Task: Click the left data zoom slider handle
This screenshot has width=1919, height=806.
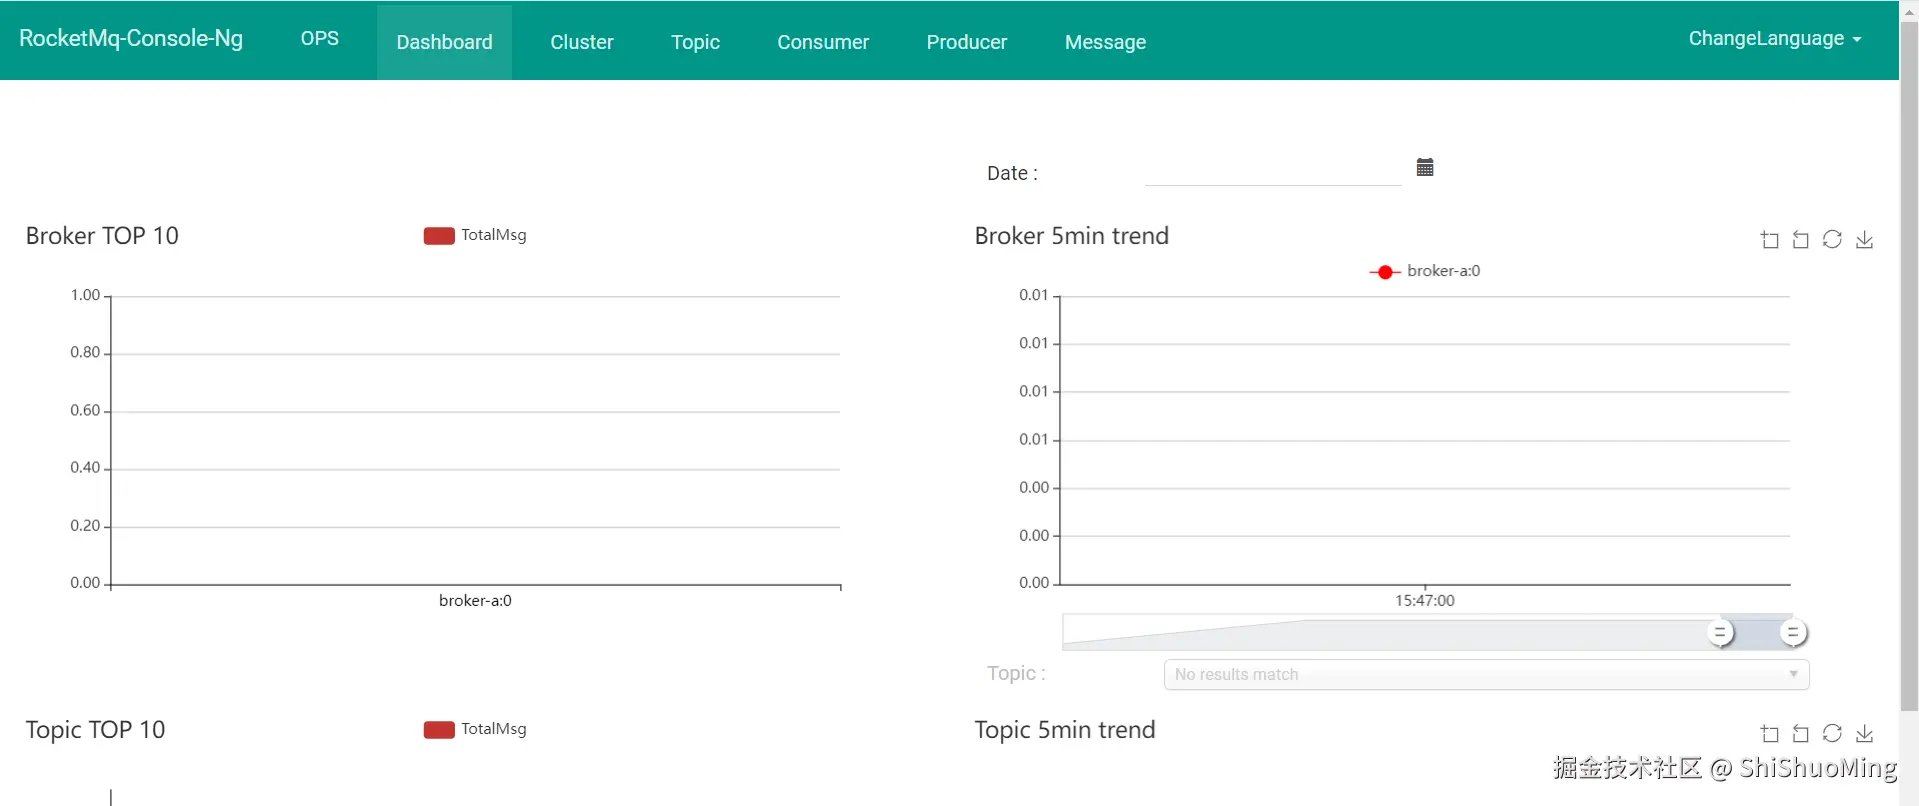Action: 1720,633
